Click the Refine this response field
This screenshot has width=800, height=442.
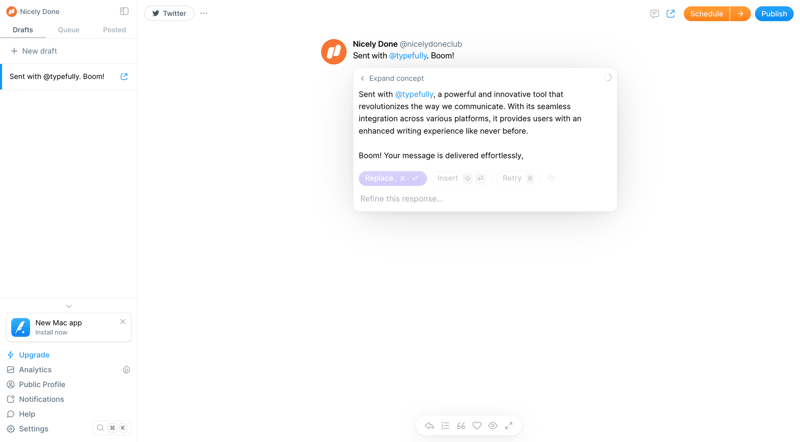pos(484,199)
